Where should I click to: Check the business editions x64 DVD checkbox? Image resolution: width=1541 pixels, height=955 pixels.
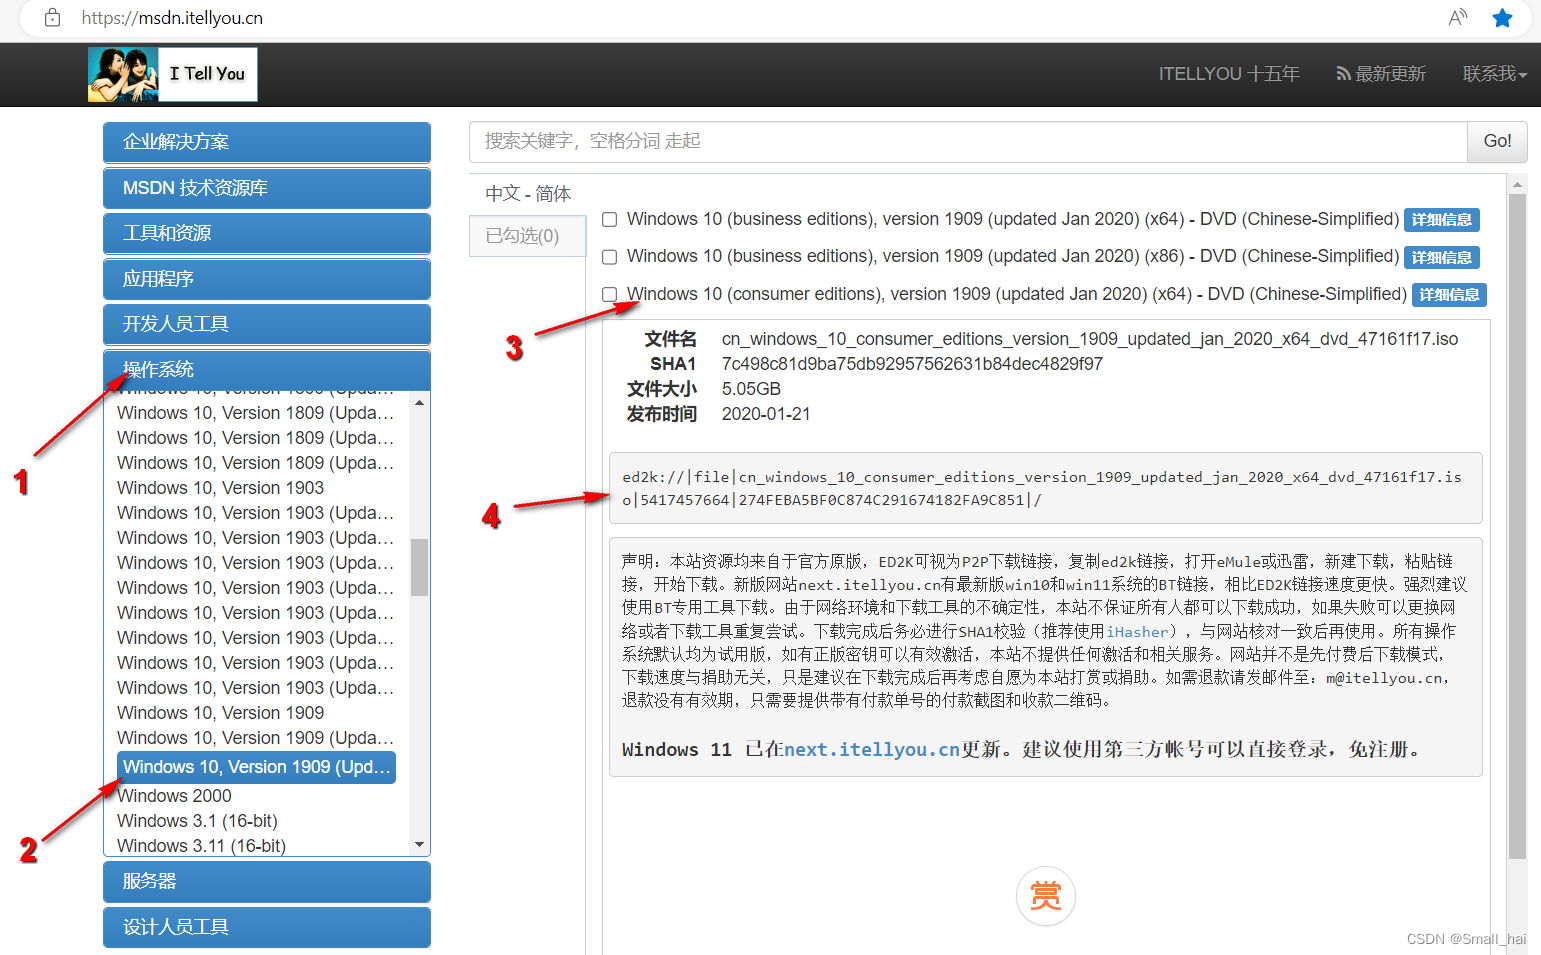(609, 219)
